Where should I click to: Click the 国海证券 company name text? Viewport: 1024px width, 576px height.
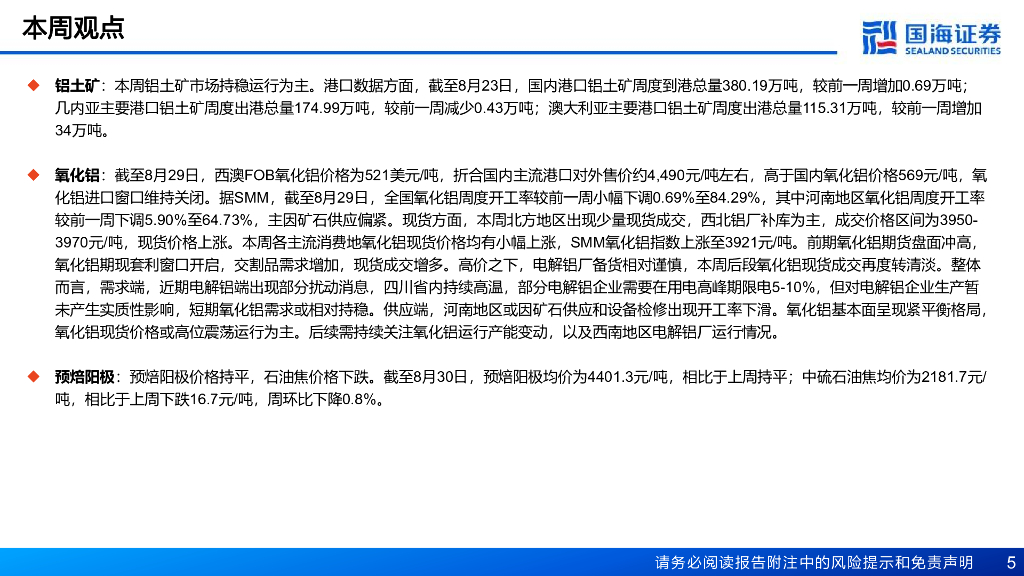[x=953, y=33]
